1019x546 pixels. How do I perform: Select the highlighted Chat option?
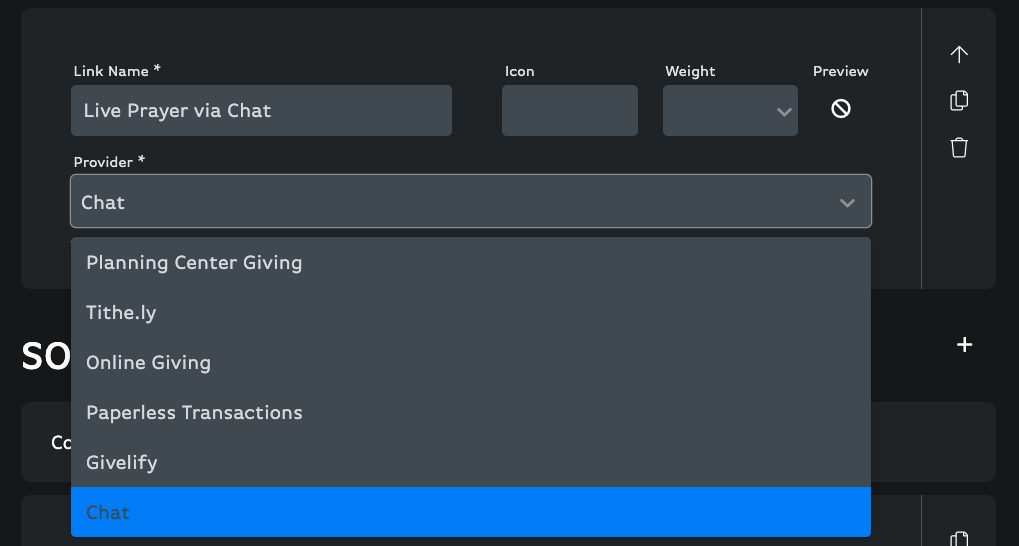coord(471,512)
